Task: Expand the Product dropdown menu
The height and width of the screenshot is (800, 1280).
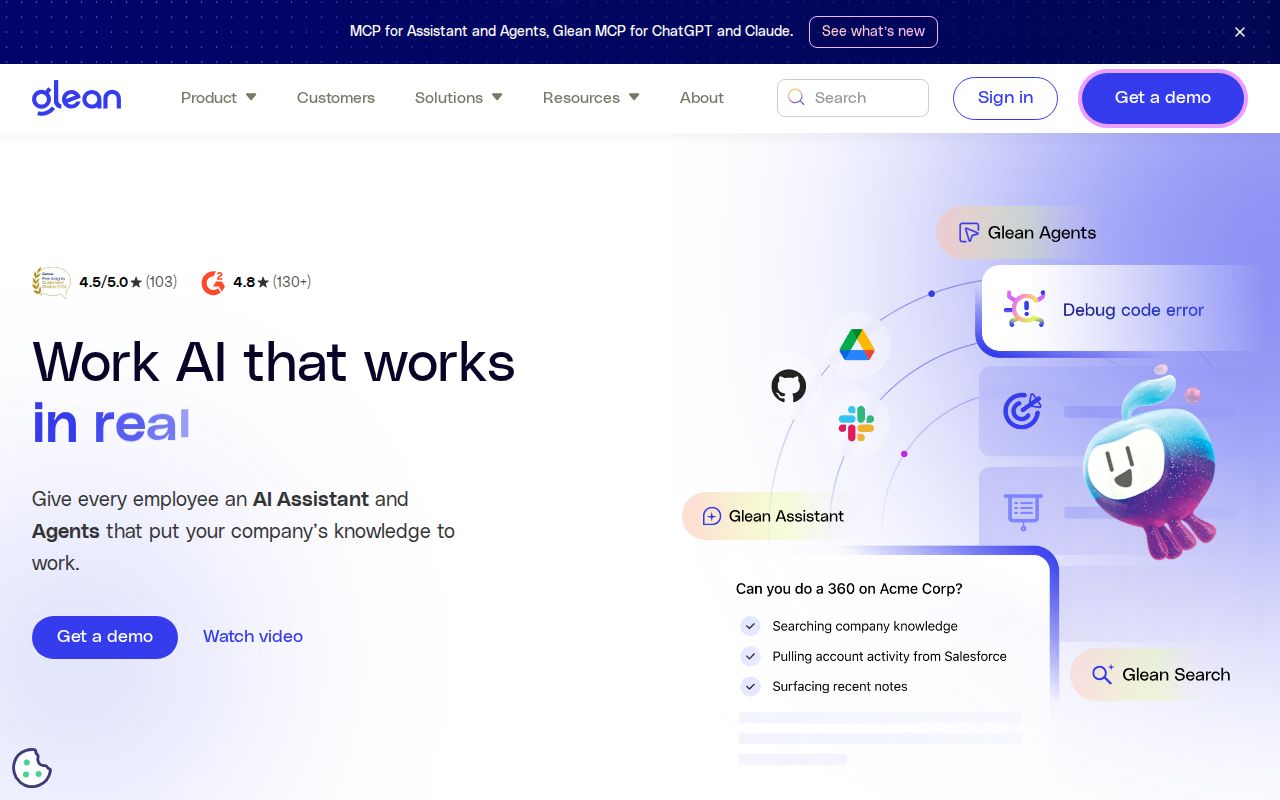Action: coord(218,98)
